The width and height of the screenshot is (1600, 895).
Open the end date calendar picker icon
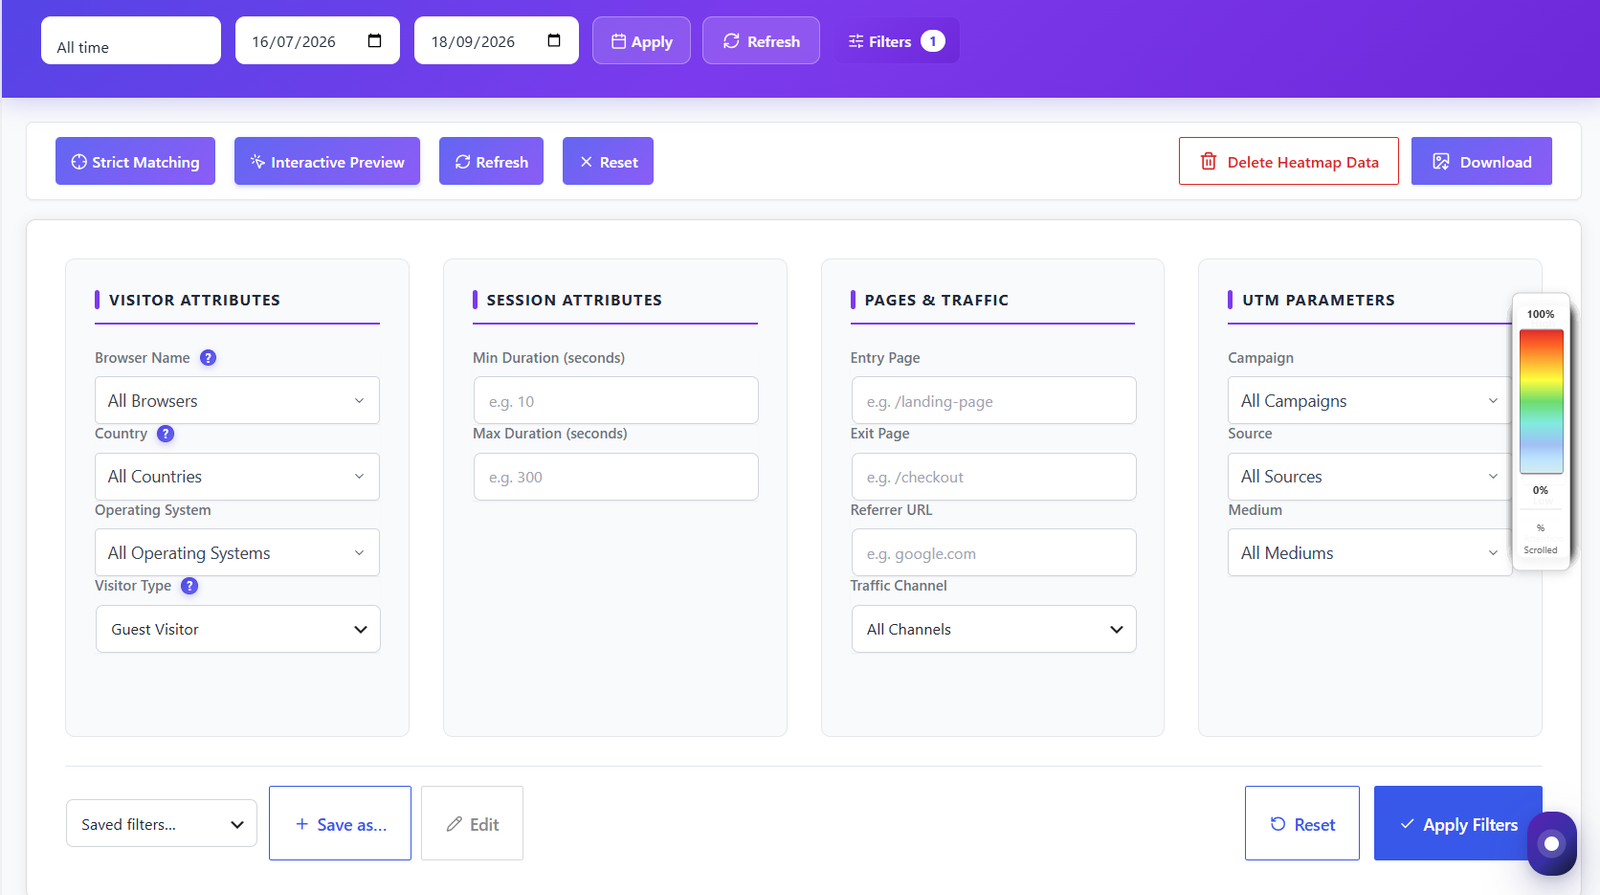tap(554, 41)
